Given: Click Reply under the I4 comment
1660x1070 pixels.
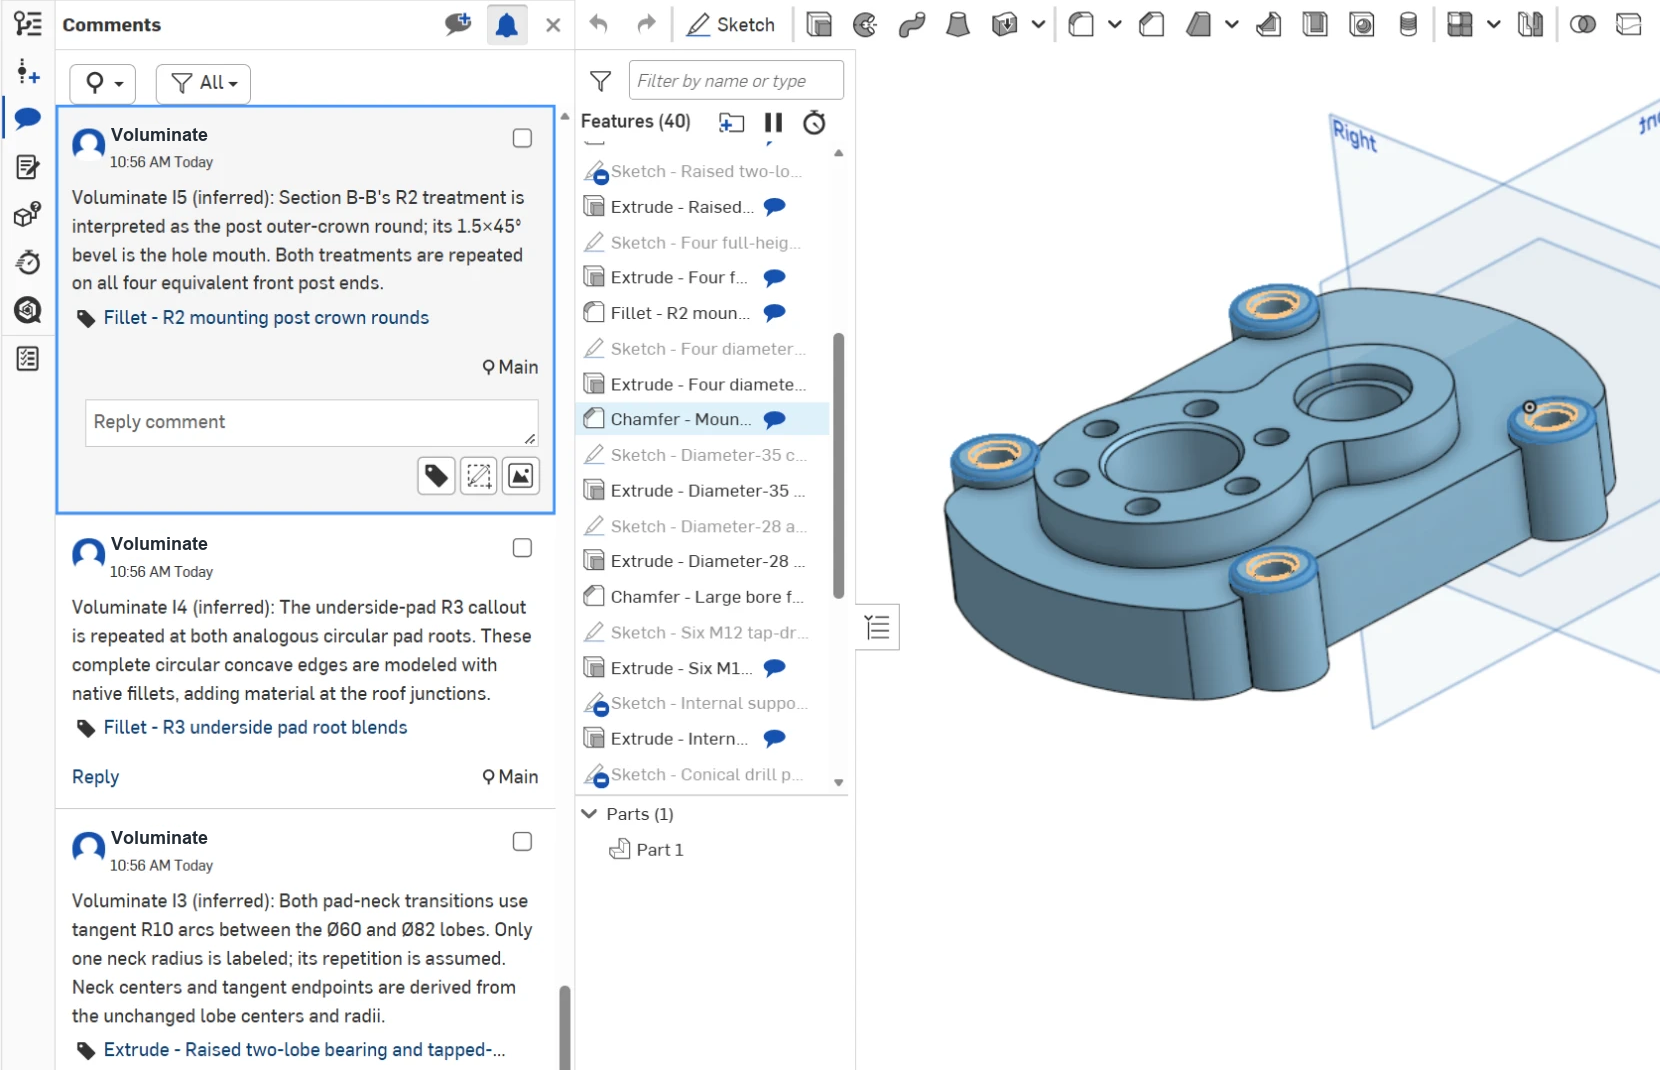Looking at the screenshot, I should point(95,776).
